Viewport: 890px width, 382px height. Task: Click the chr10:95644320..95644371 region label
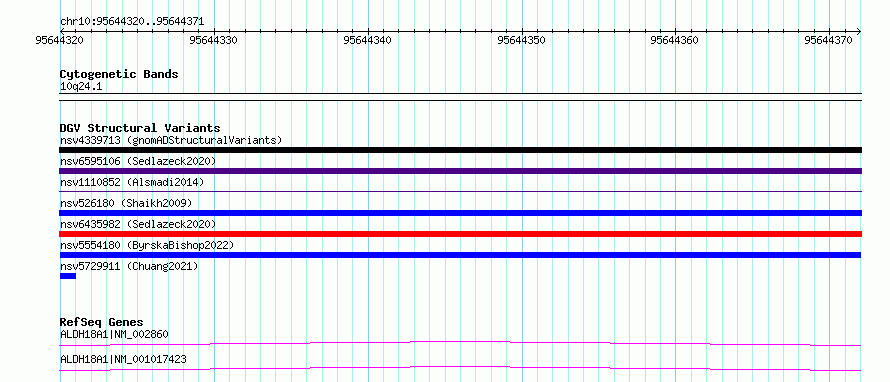click(x=132, y=22)
